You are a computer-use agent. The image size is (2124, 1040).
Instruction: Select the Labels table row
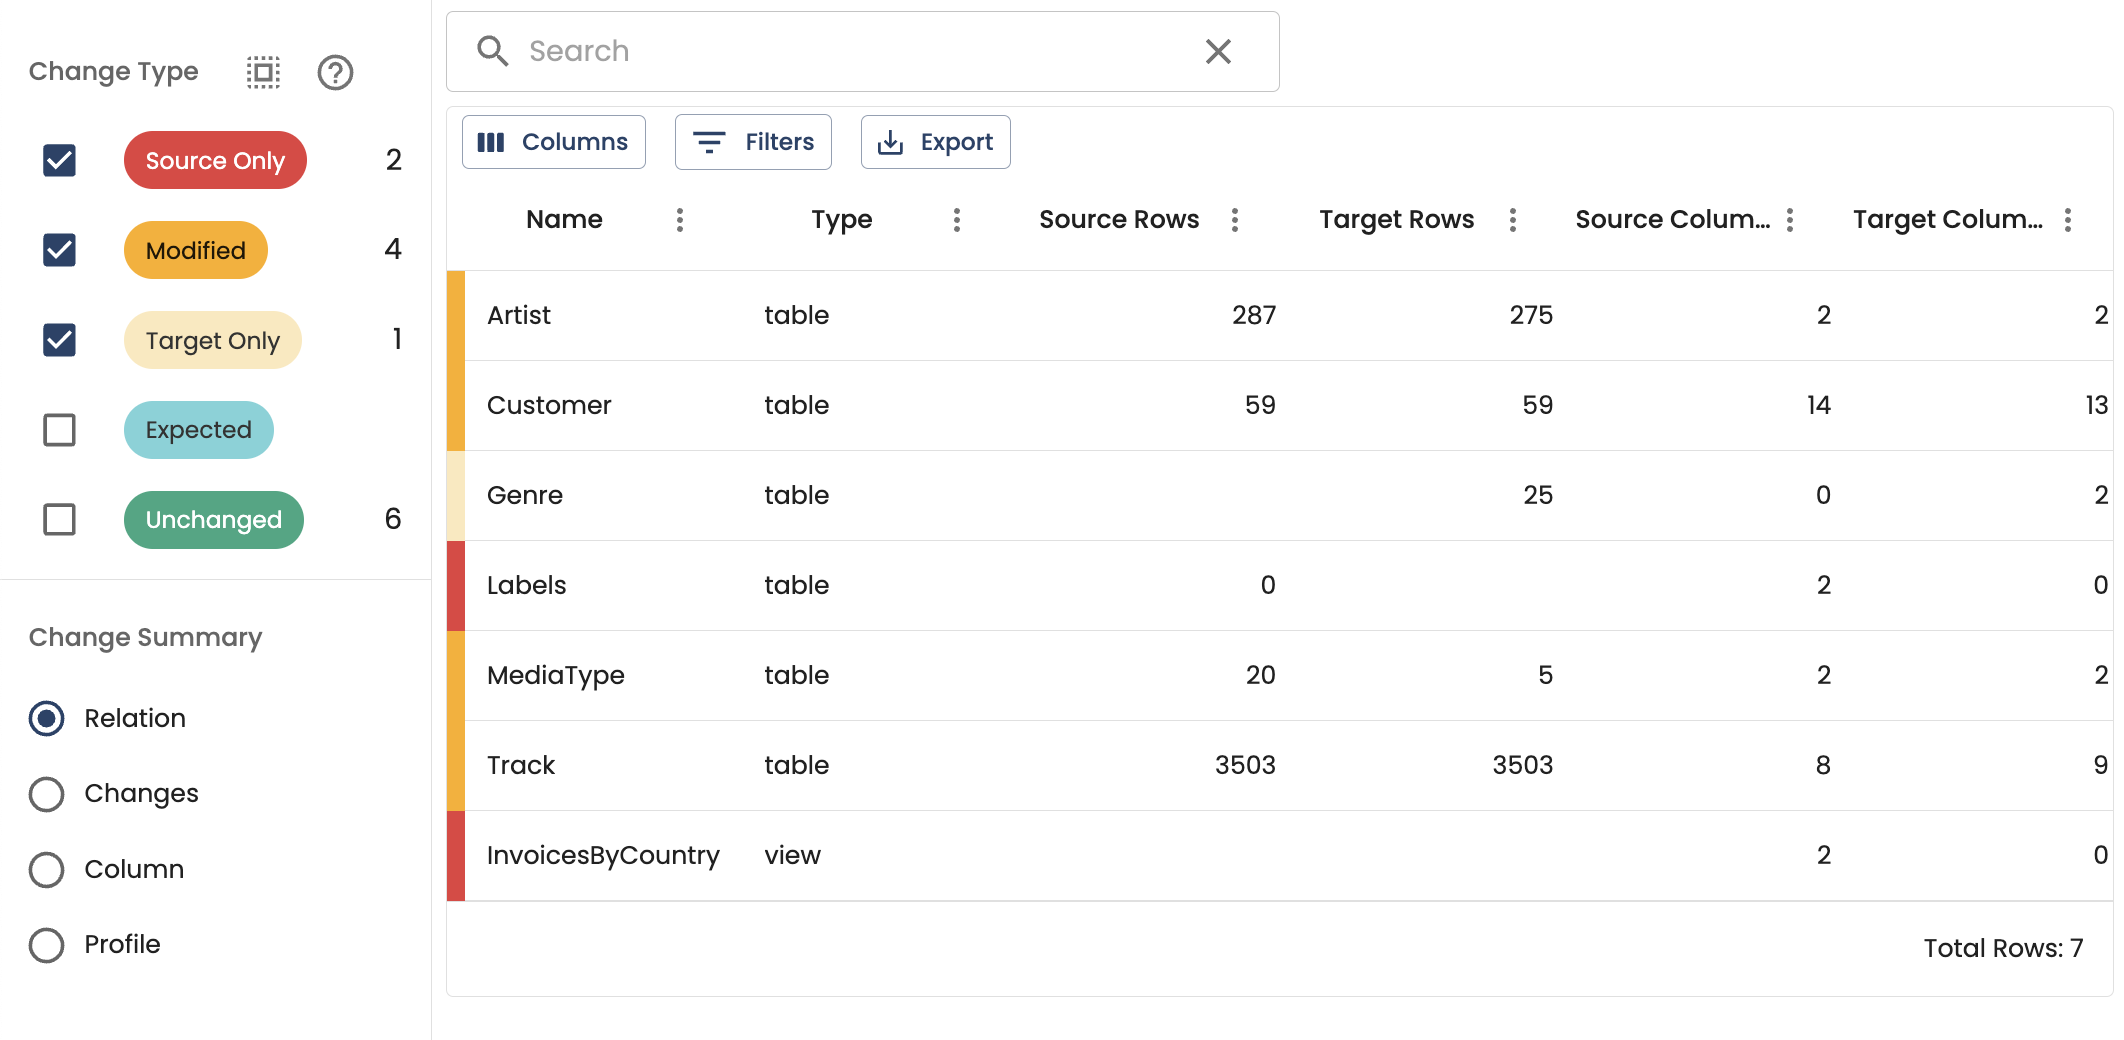1280,586
